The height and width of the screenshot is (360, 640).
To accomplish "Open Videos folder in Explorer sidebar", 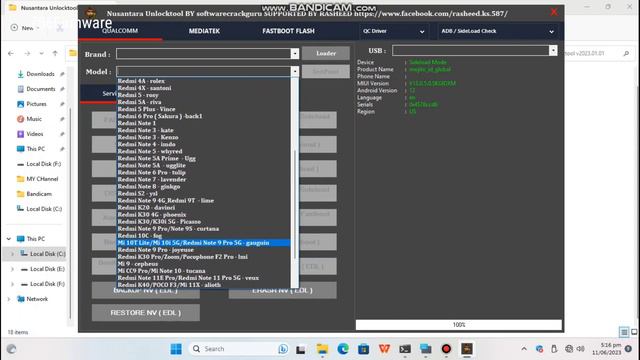I will click(x=35, y=134).
